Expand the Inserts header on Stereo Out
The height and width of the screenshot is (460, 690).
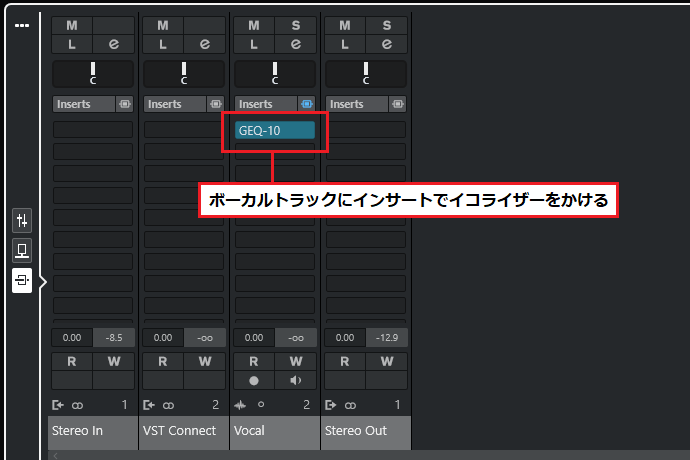coord(357,104)
